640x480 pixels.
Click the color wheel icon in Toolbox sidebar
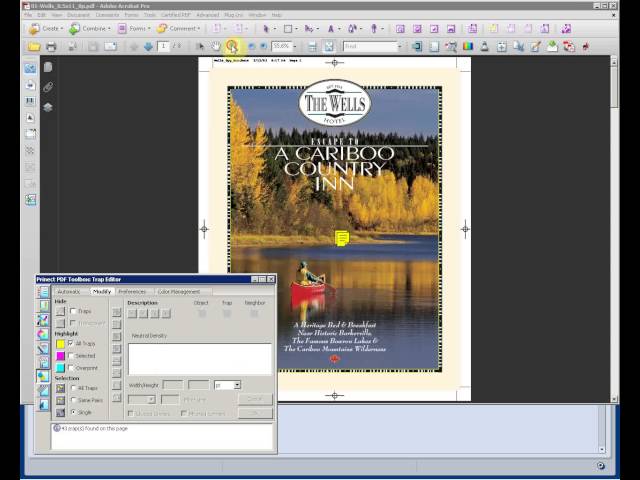click(x=43, y=334)
